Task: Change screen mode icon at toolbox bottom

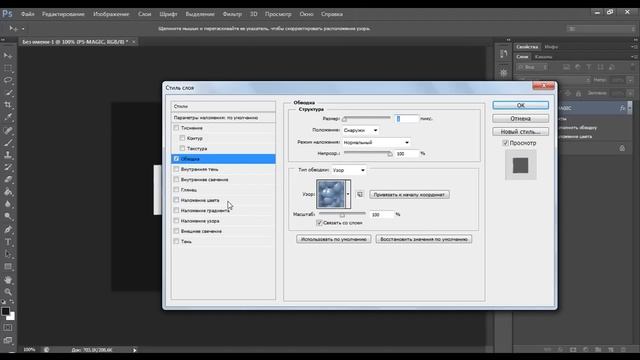Action: (x=8, y=340)
